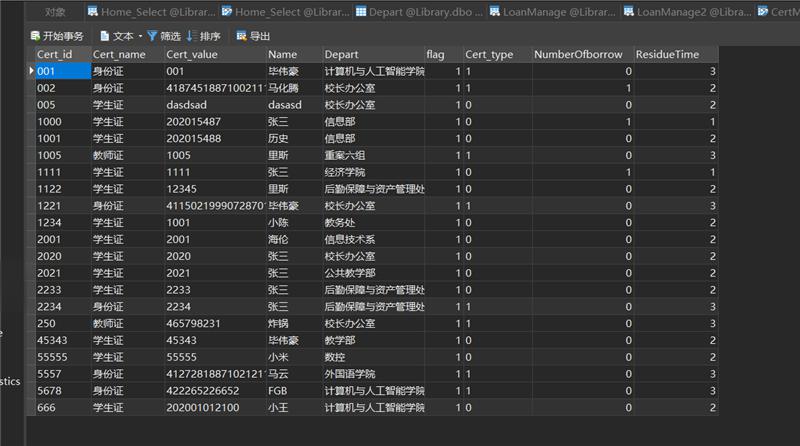
Task: Click the Name cell 马云
Action: coord(294,374)
